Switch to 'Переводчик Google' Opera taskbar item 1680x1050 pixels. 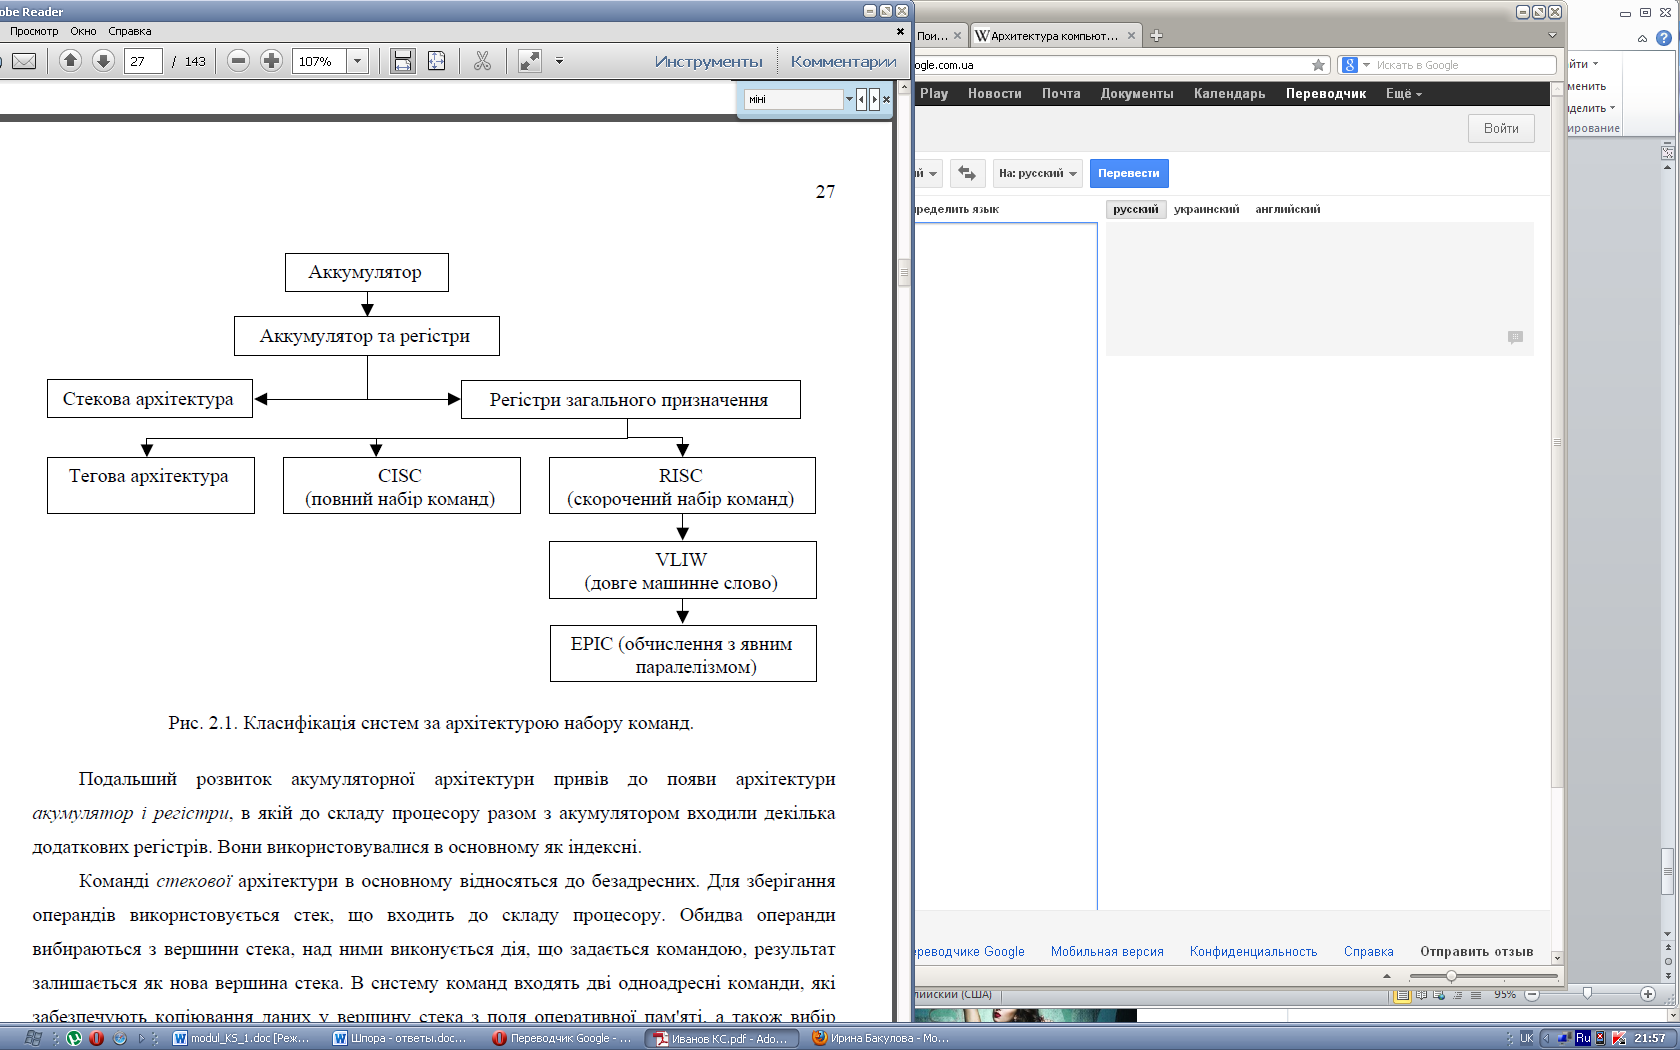(562, 1038)
